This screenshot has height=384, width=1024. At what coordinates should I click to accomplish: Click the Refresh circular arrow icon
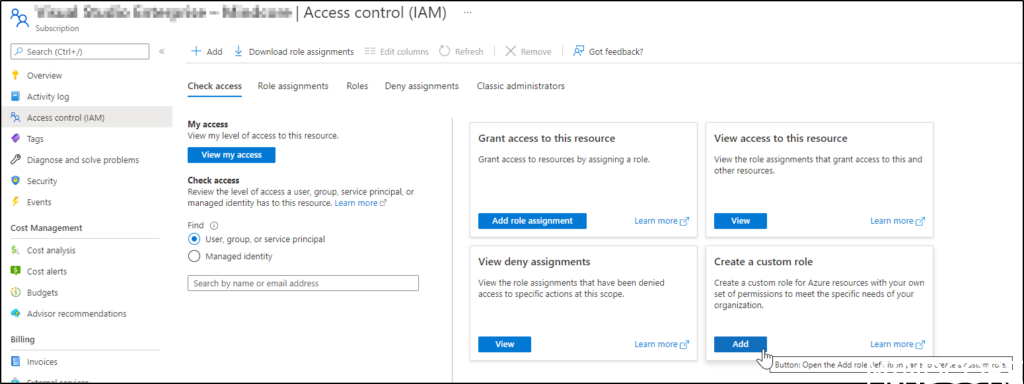445,52
